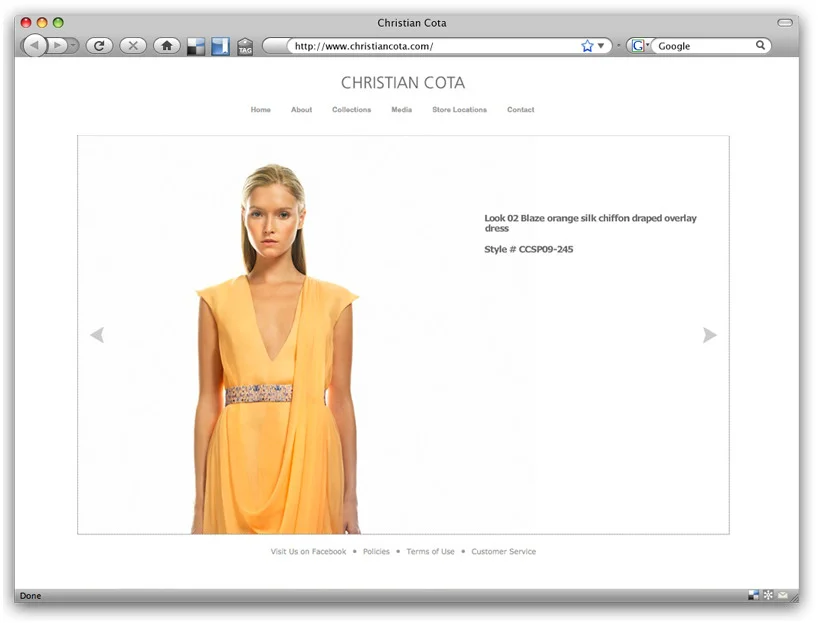820x623 pixels.
Task: Click the window resize grip corner
Action: pyautogui.click(x=794, y=597)
